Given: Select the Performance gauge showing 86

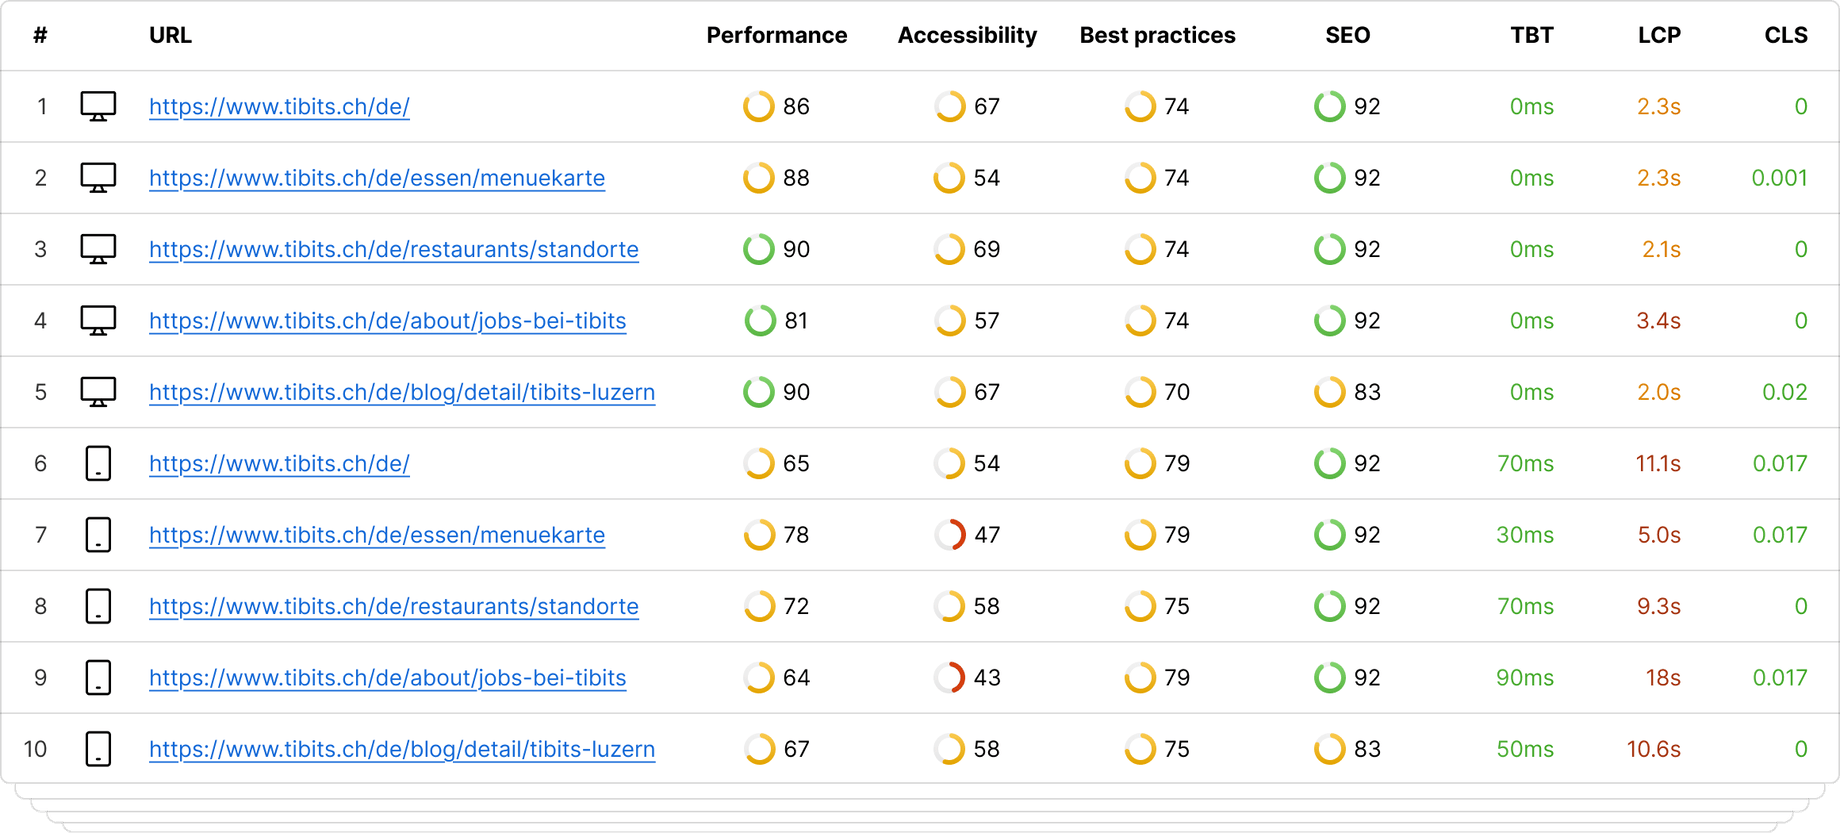Looking at the screenshot, I should [x=759, y=106].
